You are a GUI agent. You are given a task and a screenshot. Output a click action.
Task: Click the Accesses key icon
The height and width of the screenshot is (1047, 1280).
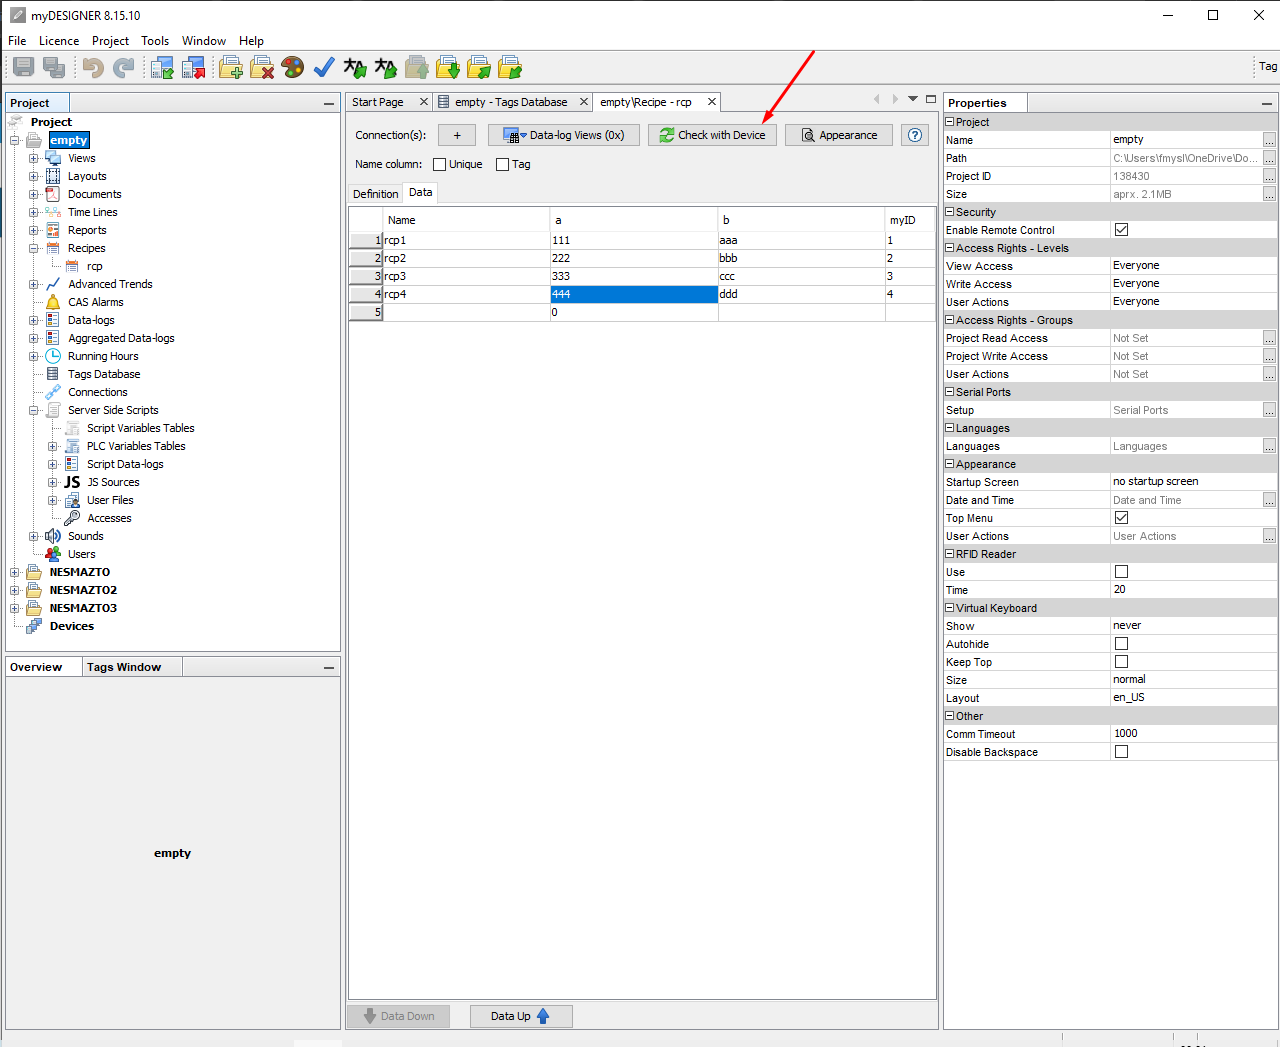72,518
